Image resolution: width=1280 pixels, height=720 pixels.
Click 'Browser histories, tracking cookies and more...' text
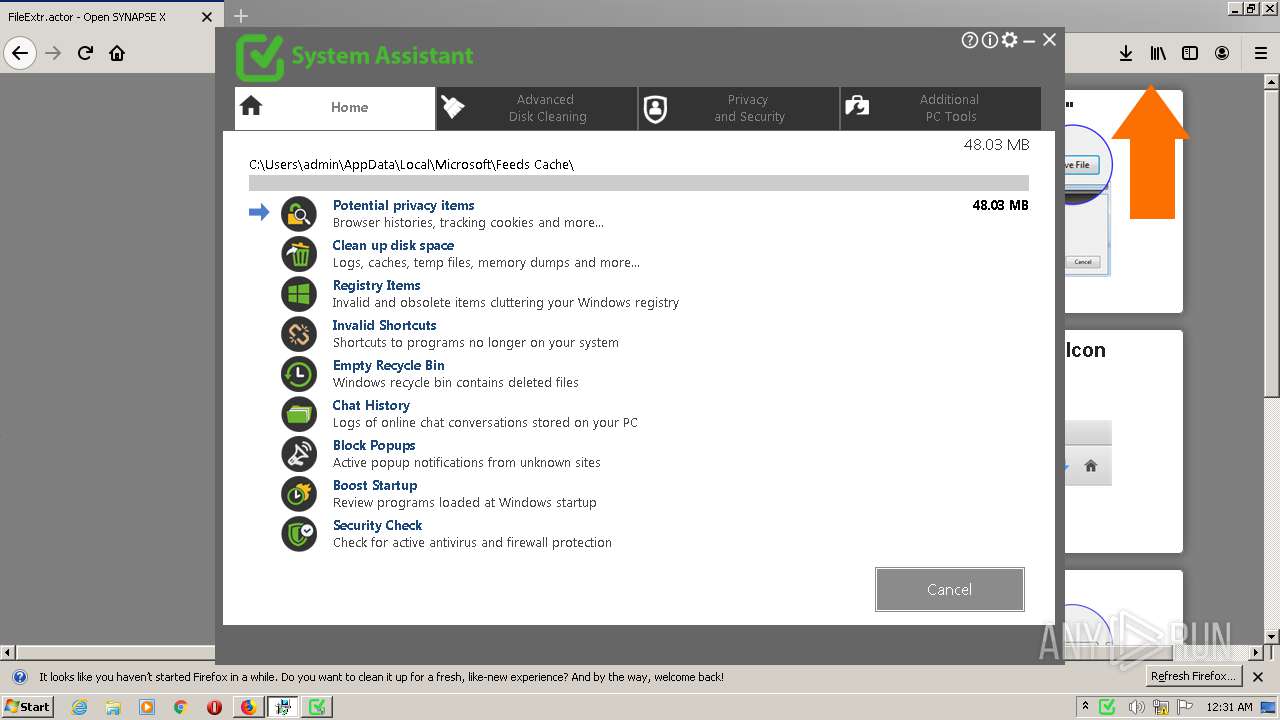coord(468,223)
